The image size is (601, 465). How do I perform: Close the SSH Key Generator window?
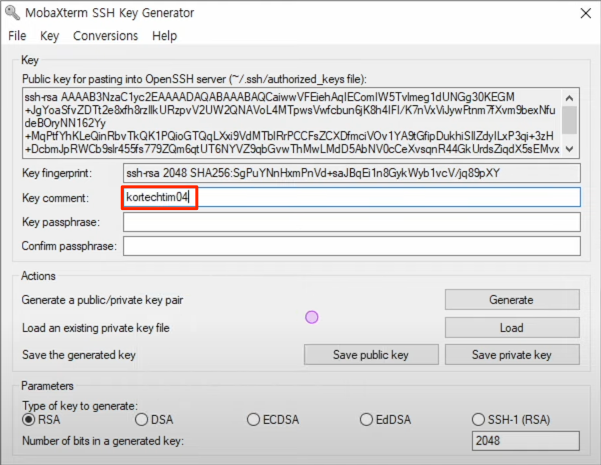(x=586, y=13)
